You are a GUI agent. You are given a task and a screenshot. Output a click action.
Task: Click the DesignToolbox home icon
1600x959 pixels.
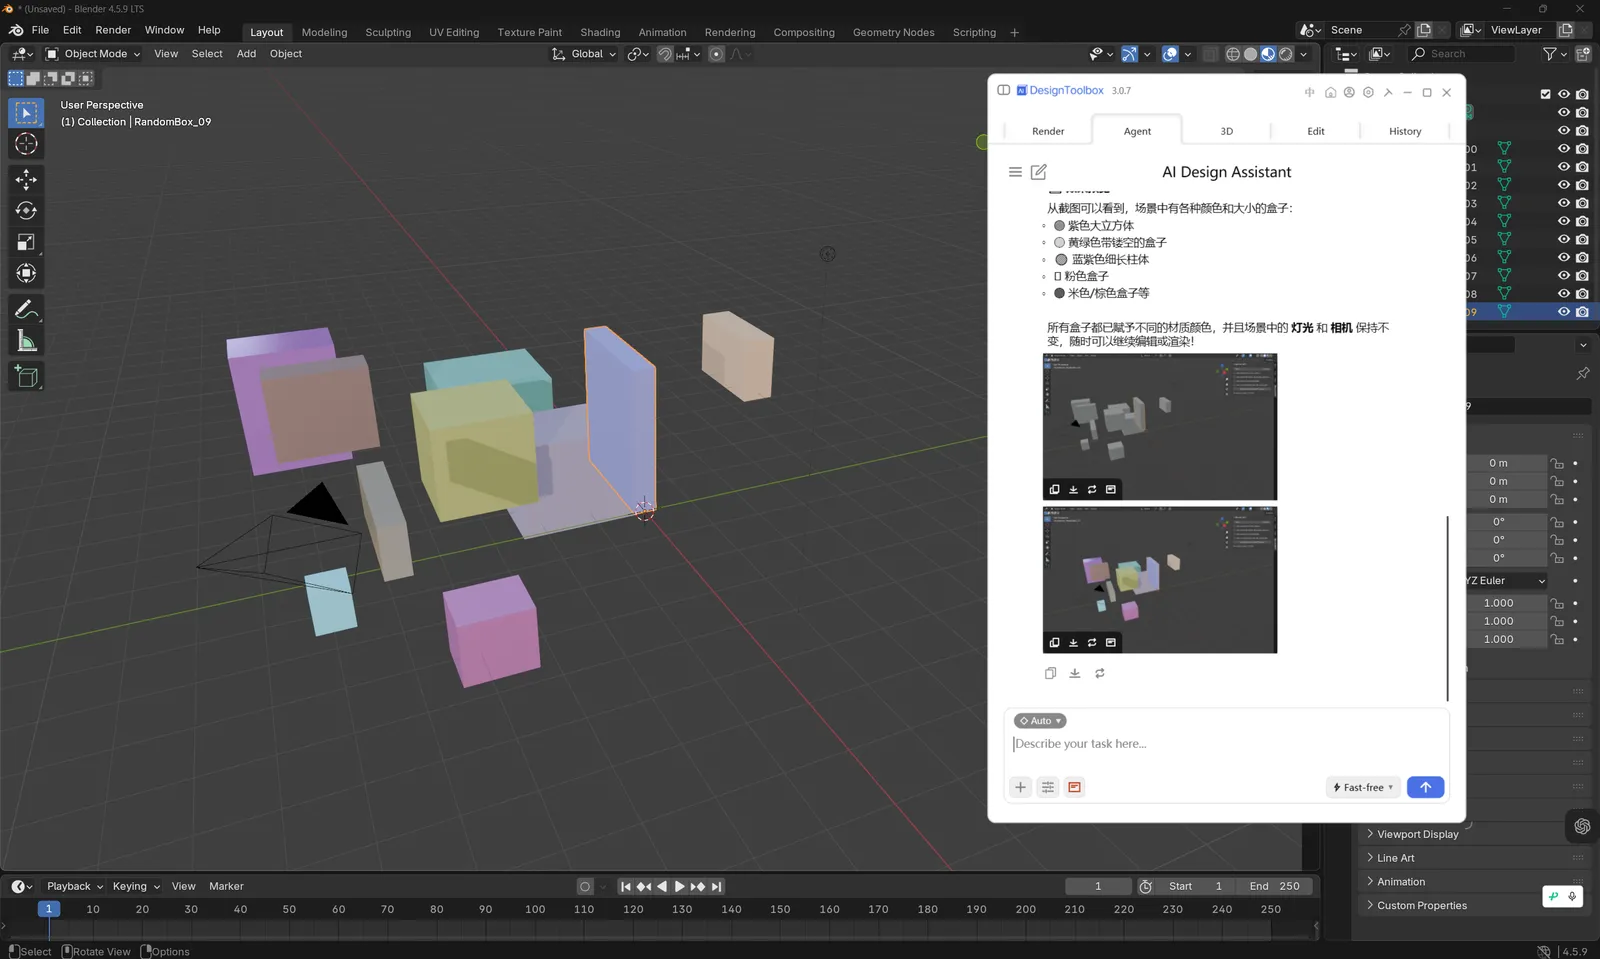[1330, 92]
